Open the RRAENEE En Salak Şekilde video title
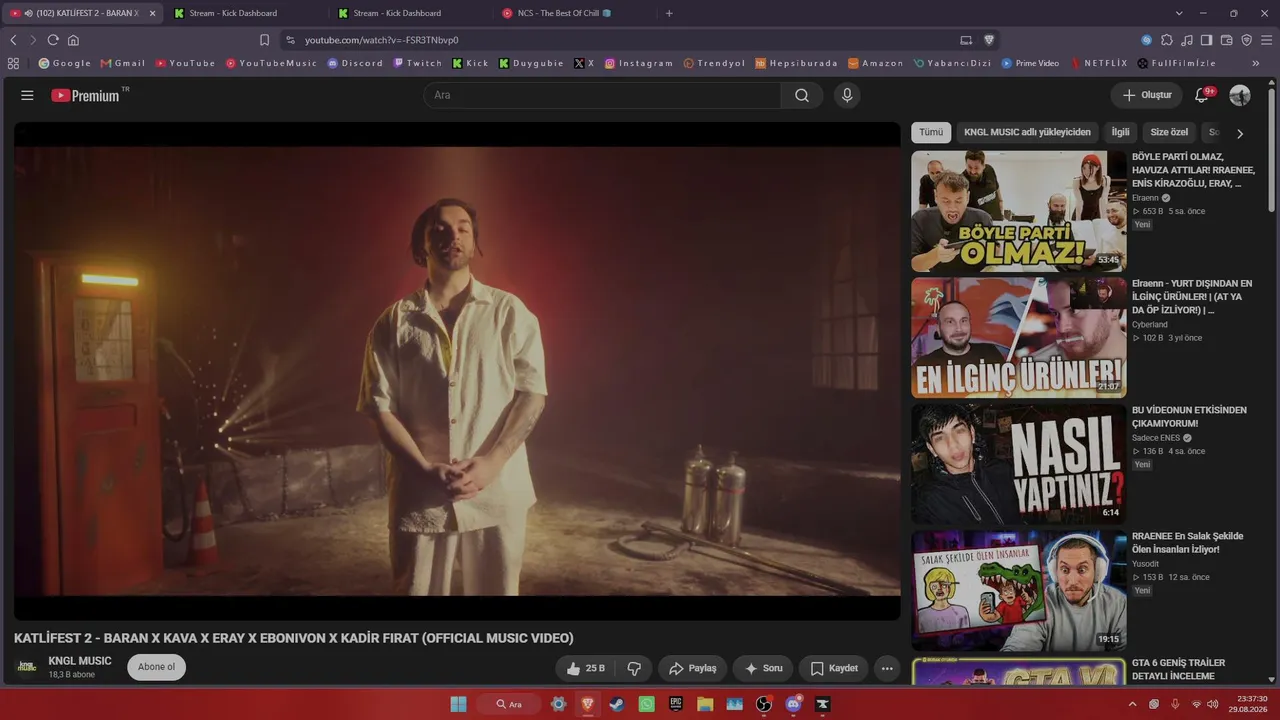 click(1189, 543)
